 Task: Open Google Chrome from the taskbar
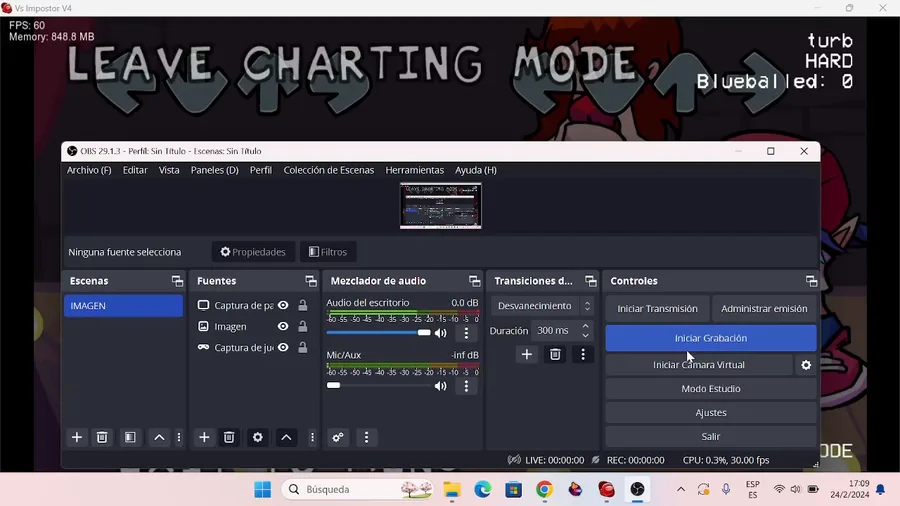(x=544, y=489)
